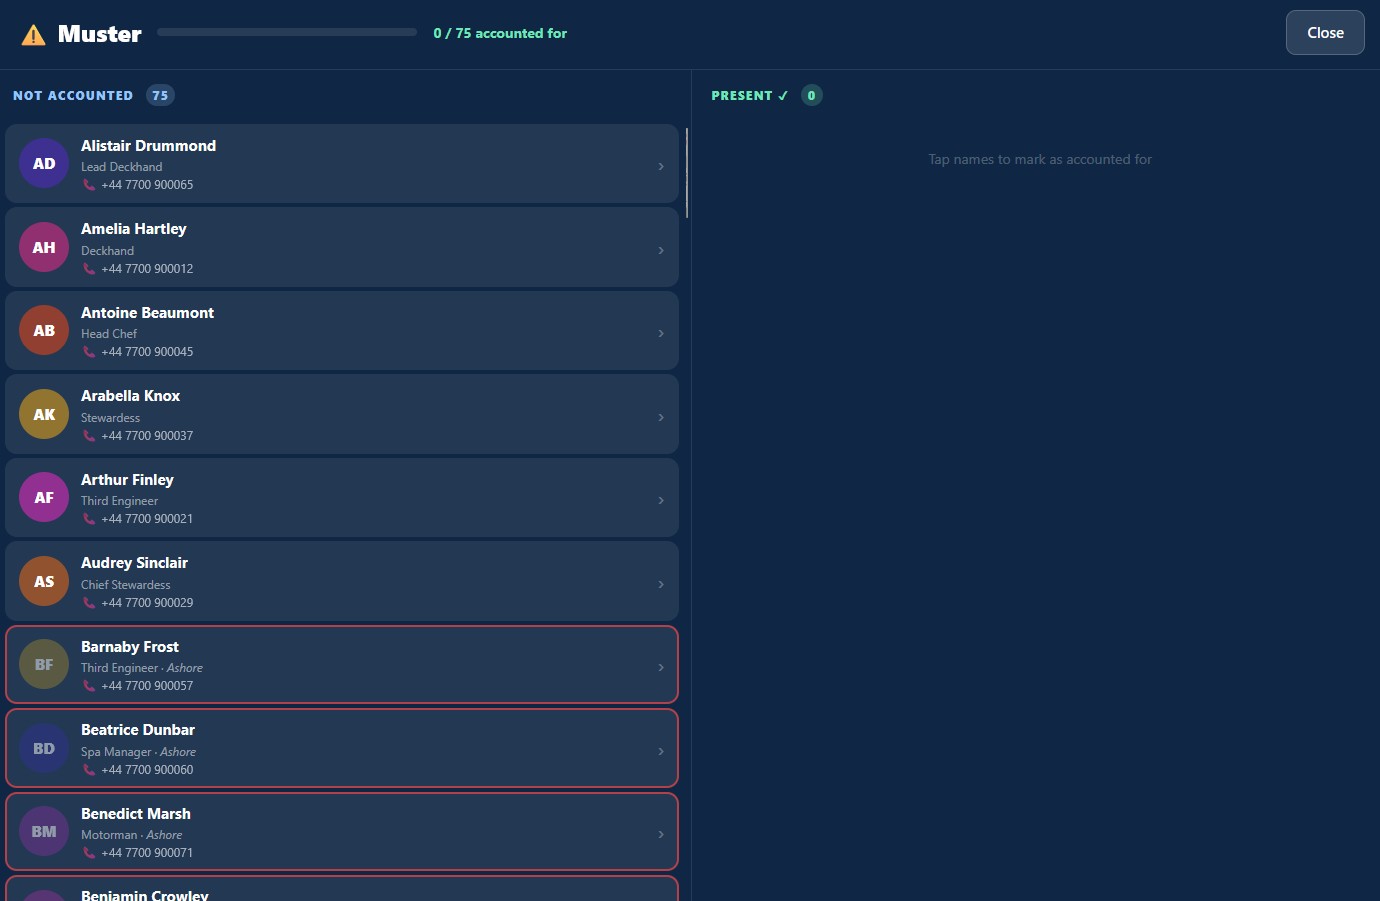Screen dimensions: 1380x901
Task: Mark Beatrice Dunbar as accounted for
Action: tap(342, 748)
